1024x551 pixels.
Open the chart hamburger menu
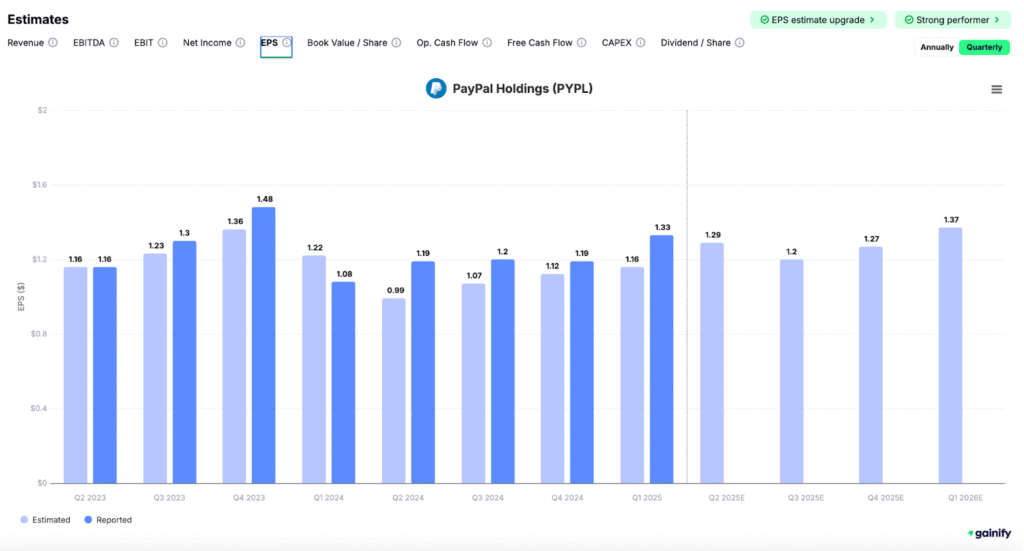(x=997, y=89)
